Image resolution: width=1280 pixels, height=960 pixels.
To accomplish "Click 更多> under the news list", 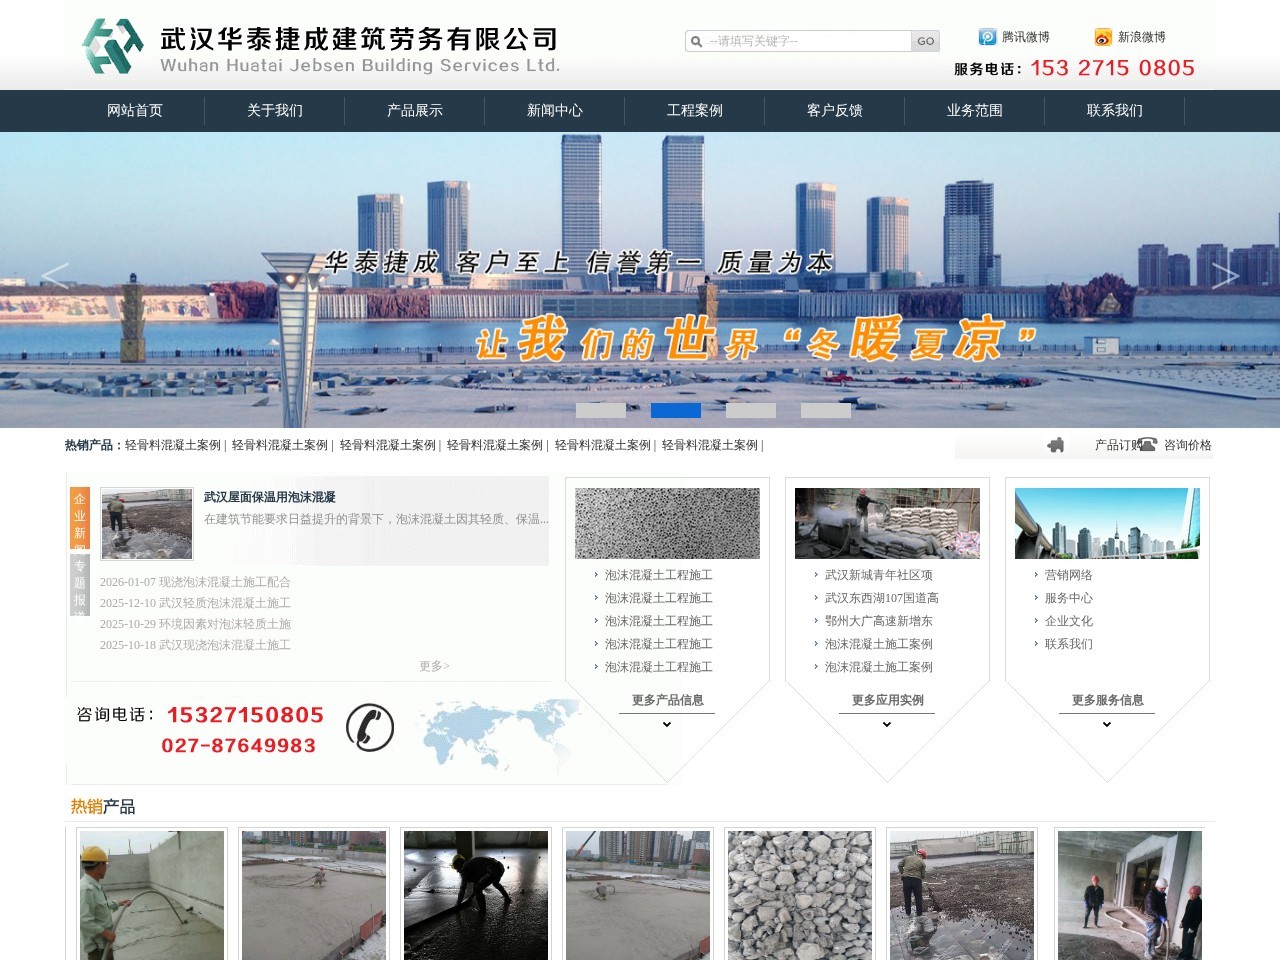I will [x=434, y=666].
